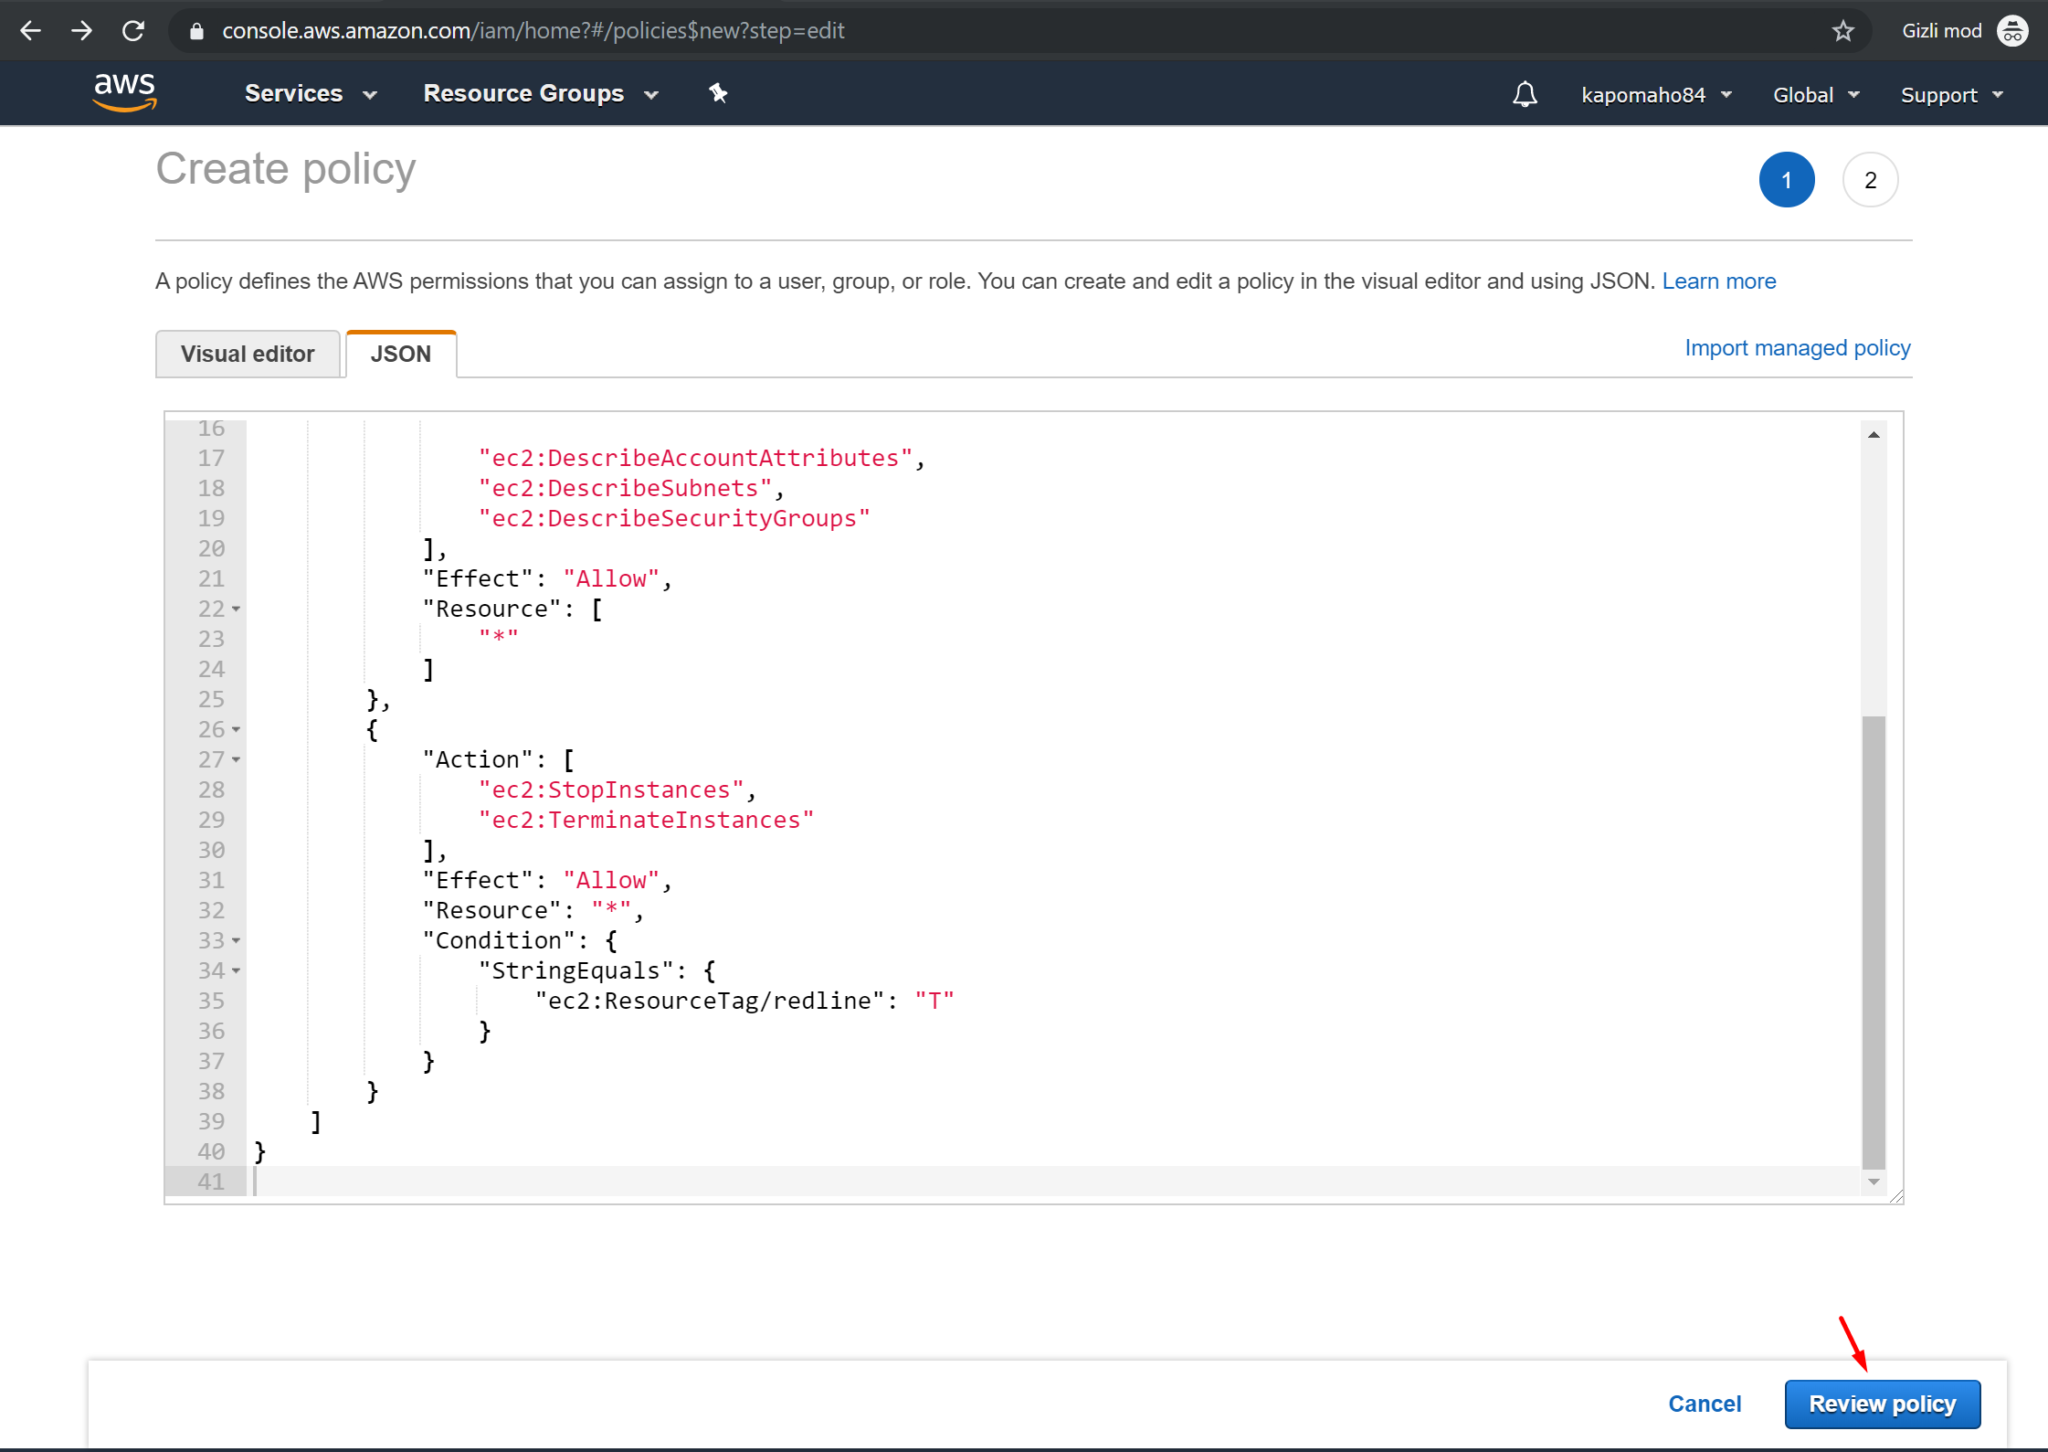Screen dimensions: 2048x1452
Task: Collapse the code fold at line 26
Action: point(236,730)
